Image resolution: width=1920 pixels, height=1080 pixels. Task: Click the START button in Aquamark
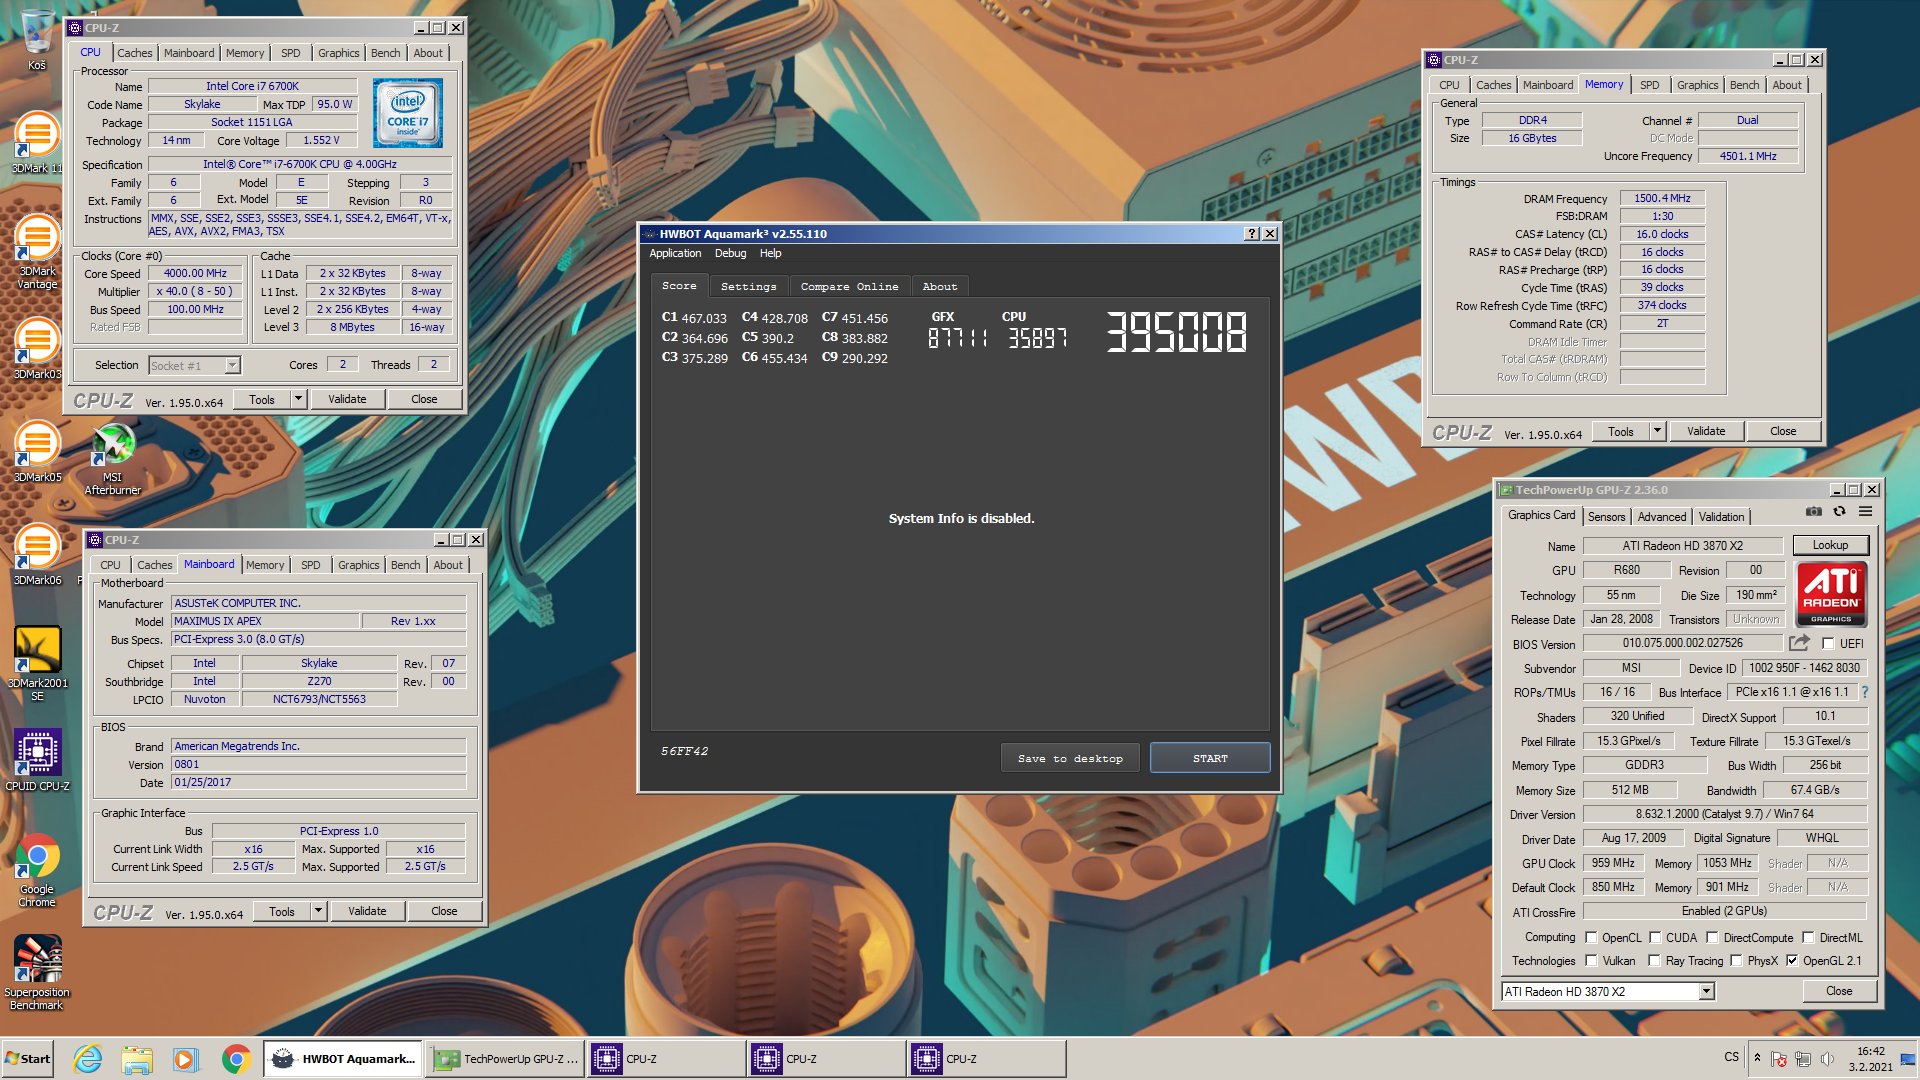coord(1210,758)
